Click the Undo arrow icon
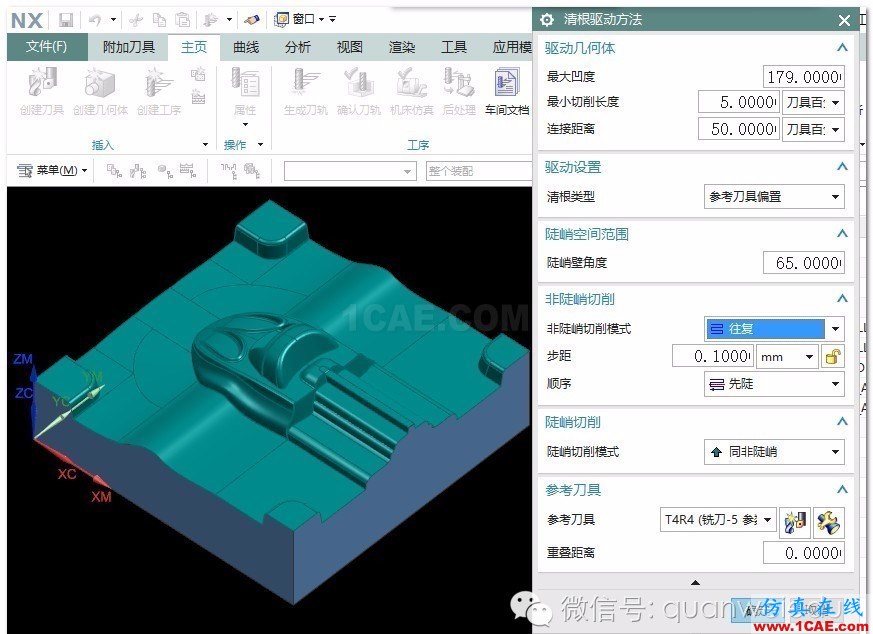 click(x=95, y=21)
